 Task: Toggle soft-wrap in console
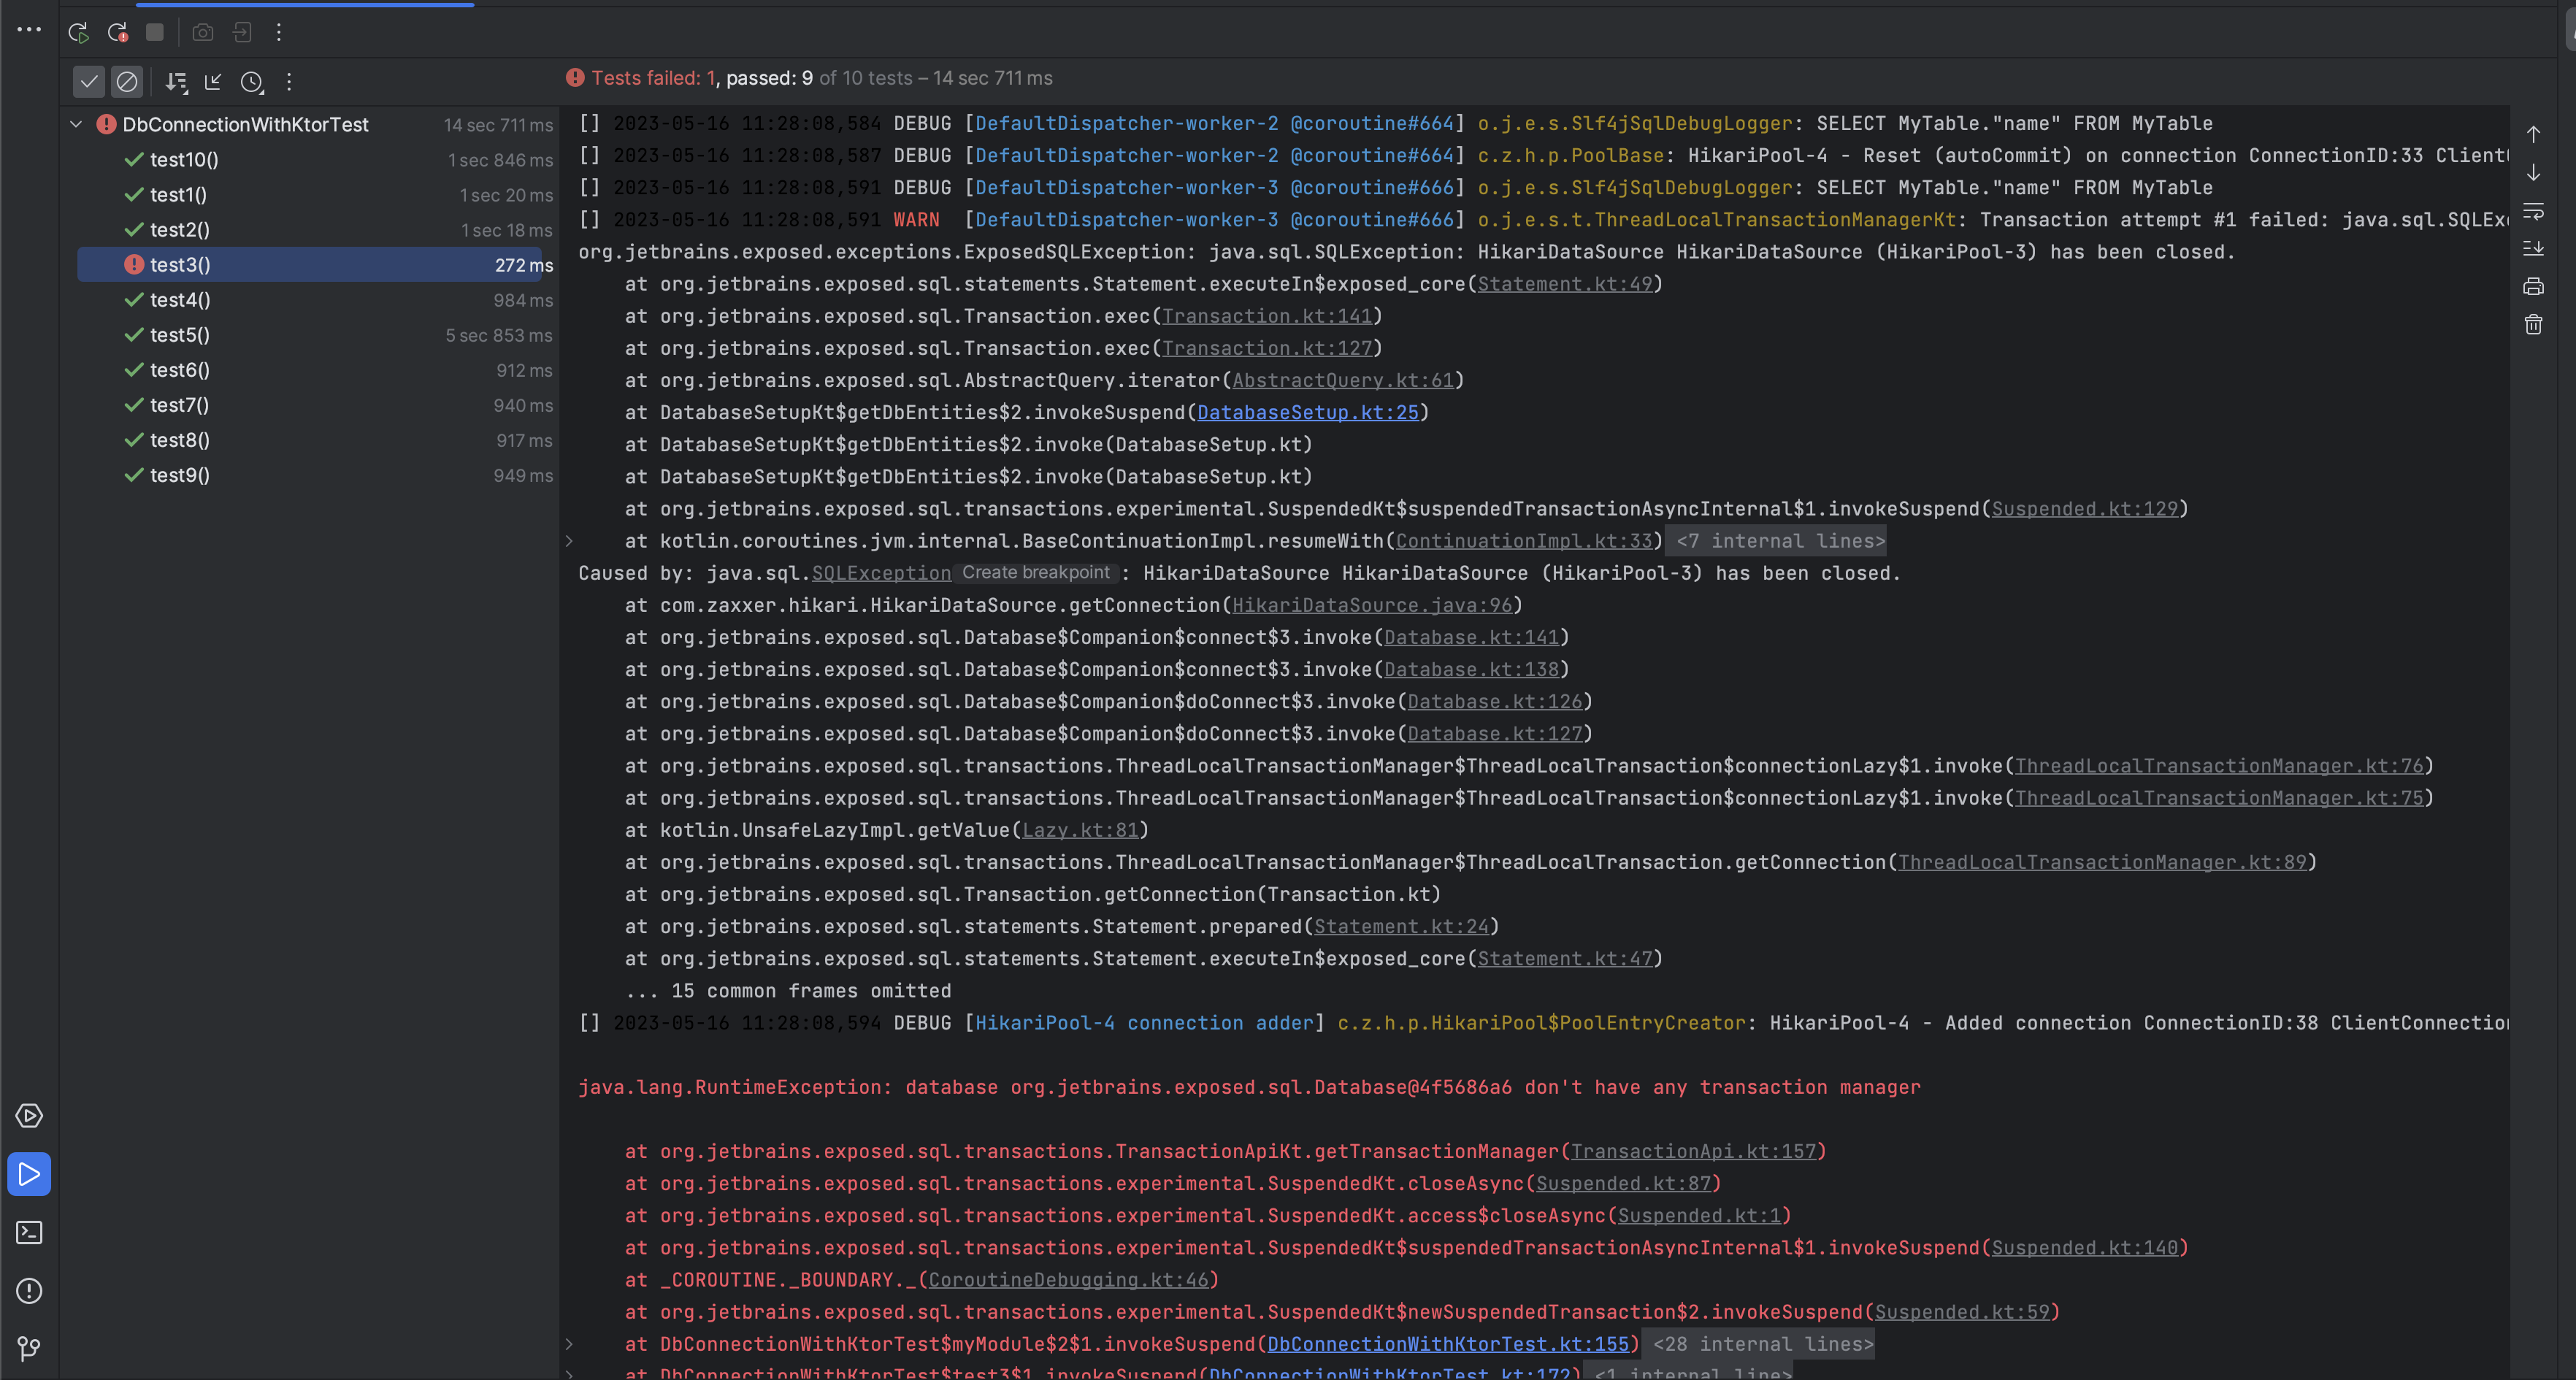(x=2533, y=211)
